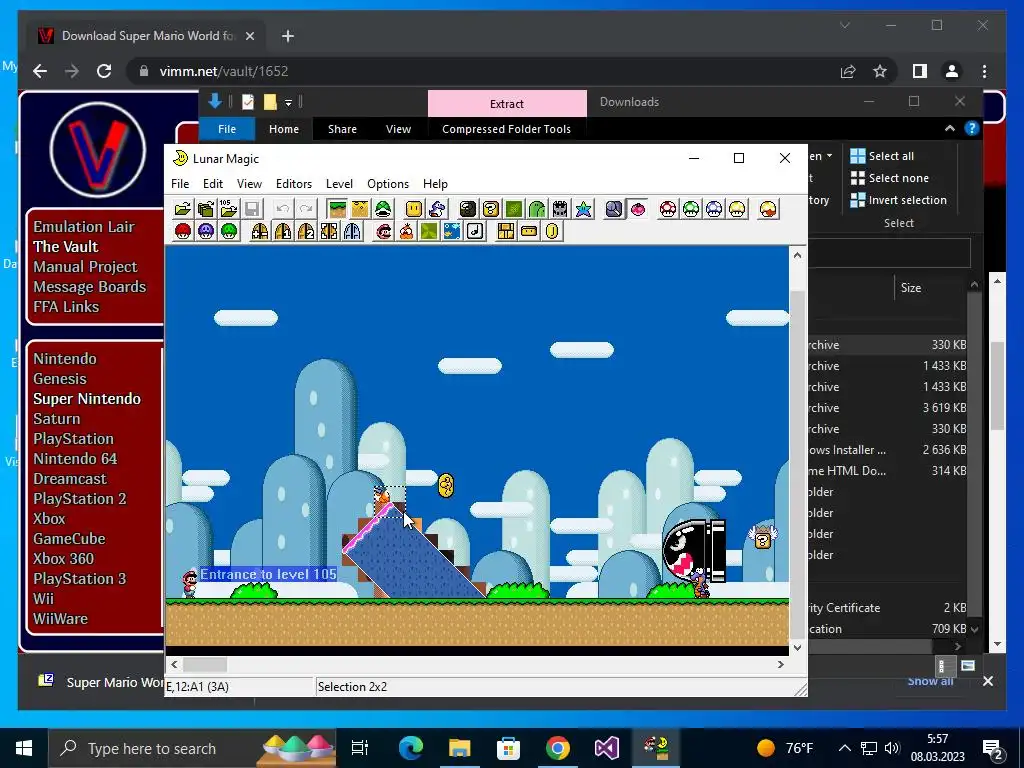This screenshot has width=1024, height=768.
Task: Click the Show all downloads link
Action: pyautogui.click(x=930, y=682)
